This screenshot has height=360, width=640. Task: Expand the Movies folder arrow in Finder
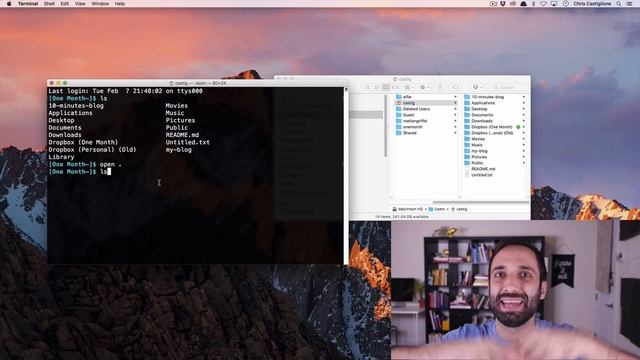pyautogui.click(x=524, y=139)
